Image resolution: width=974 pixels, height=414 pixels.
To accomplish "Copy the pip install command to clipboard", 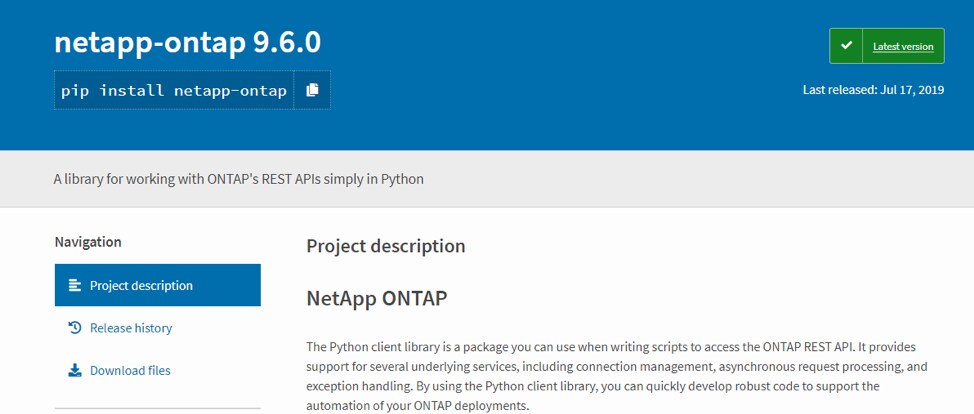I will click(312, 90).
